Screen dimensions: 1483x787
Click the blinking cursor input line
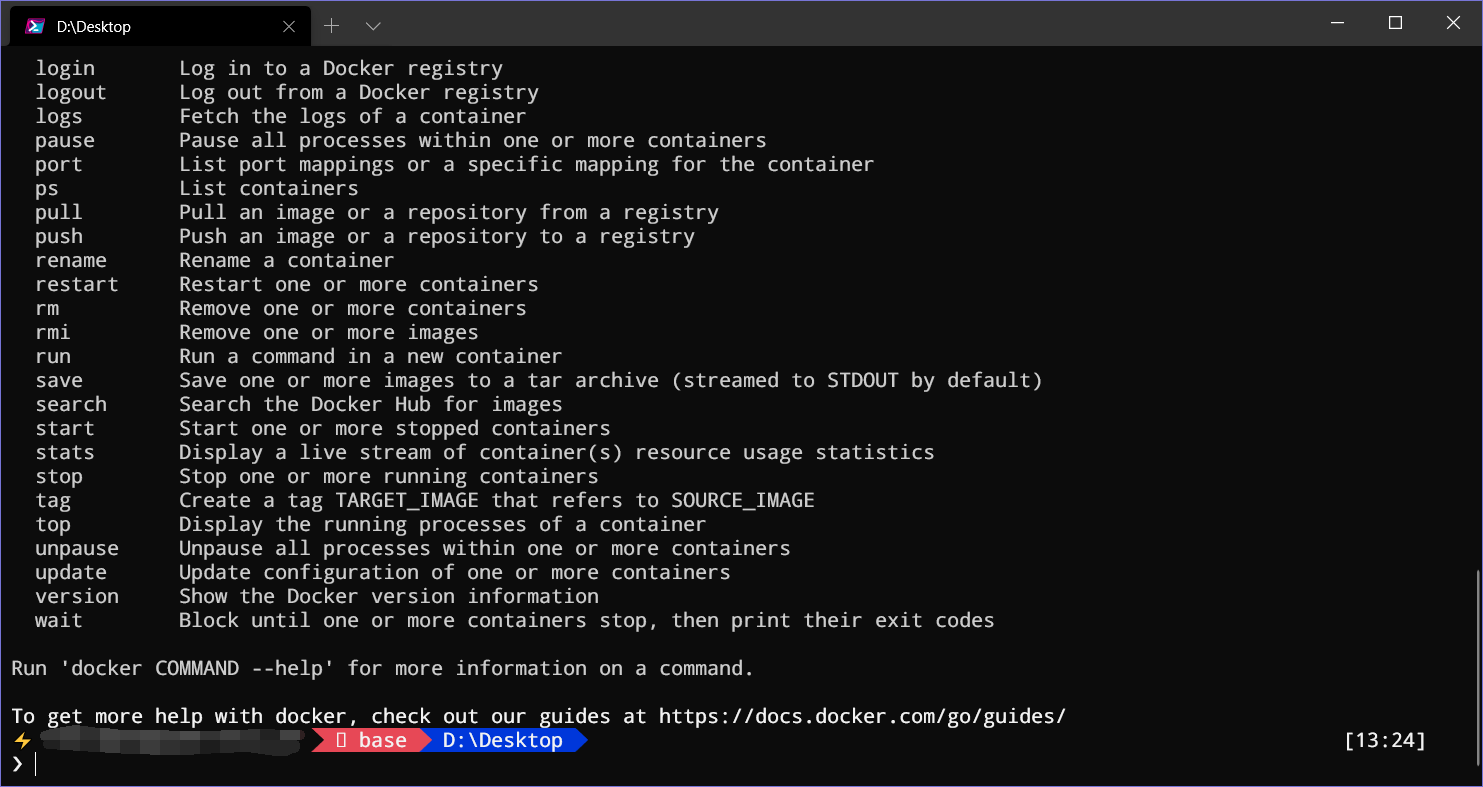37,763
